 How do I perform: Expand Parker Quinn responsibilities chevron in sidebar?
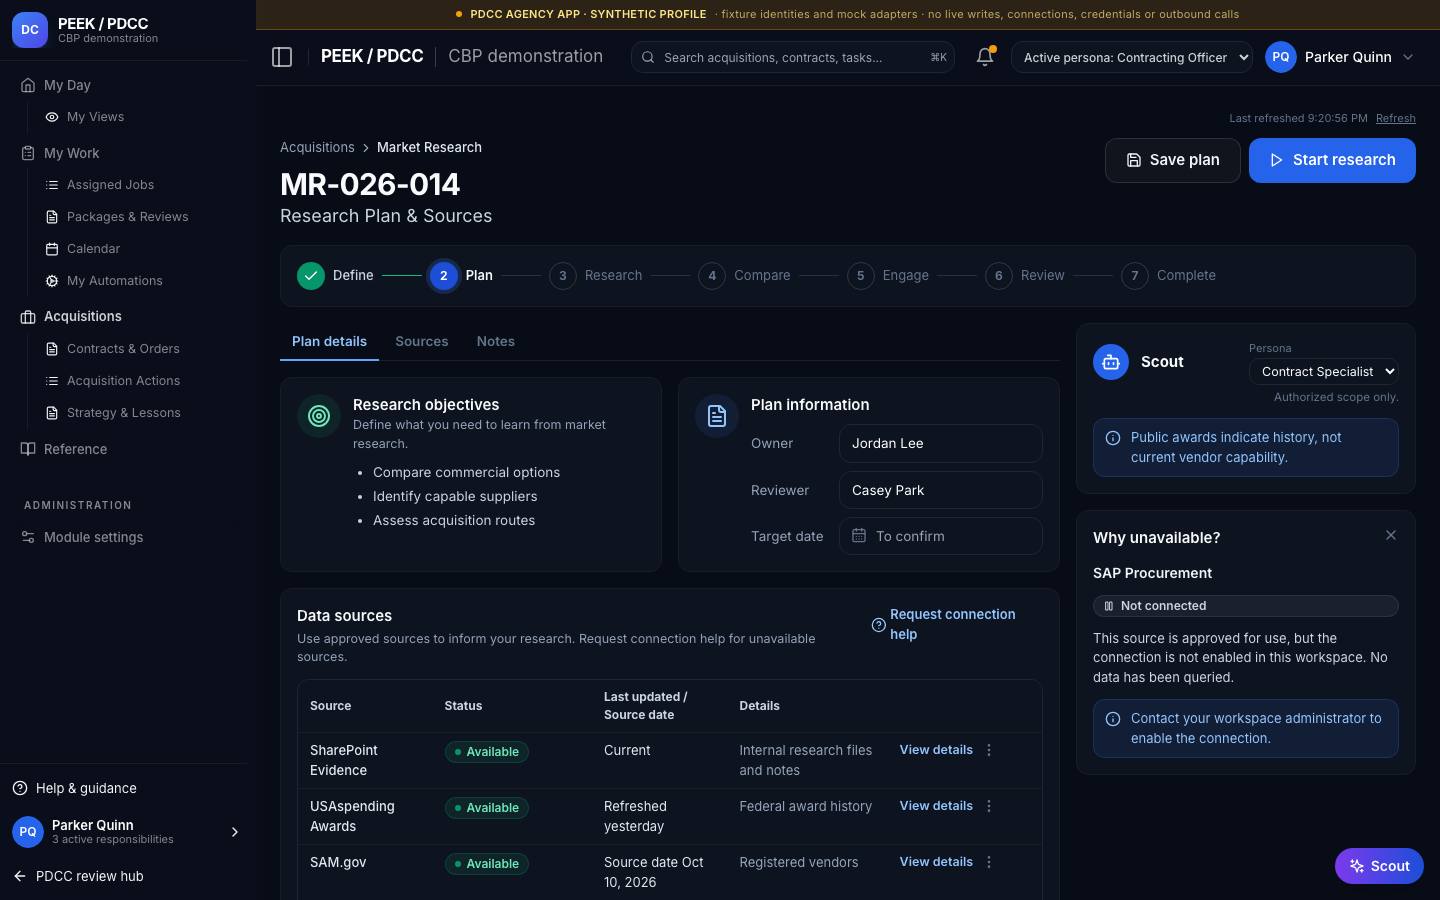point(235,832)
